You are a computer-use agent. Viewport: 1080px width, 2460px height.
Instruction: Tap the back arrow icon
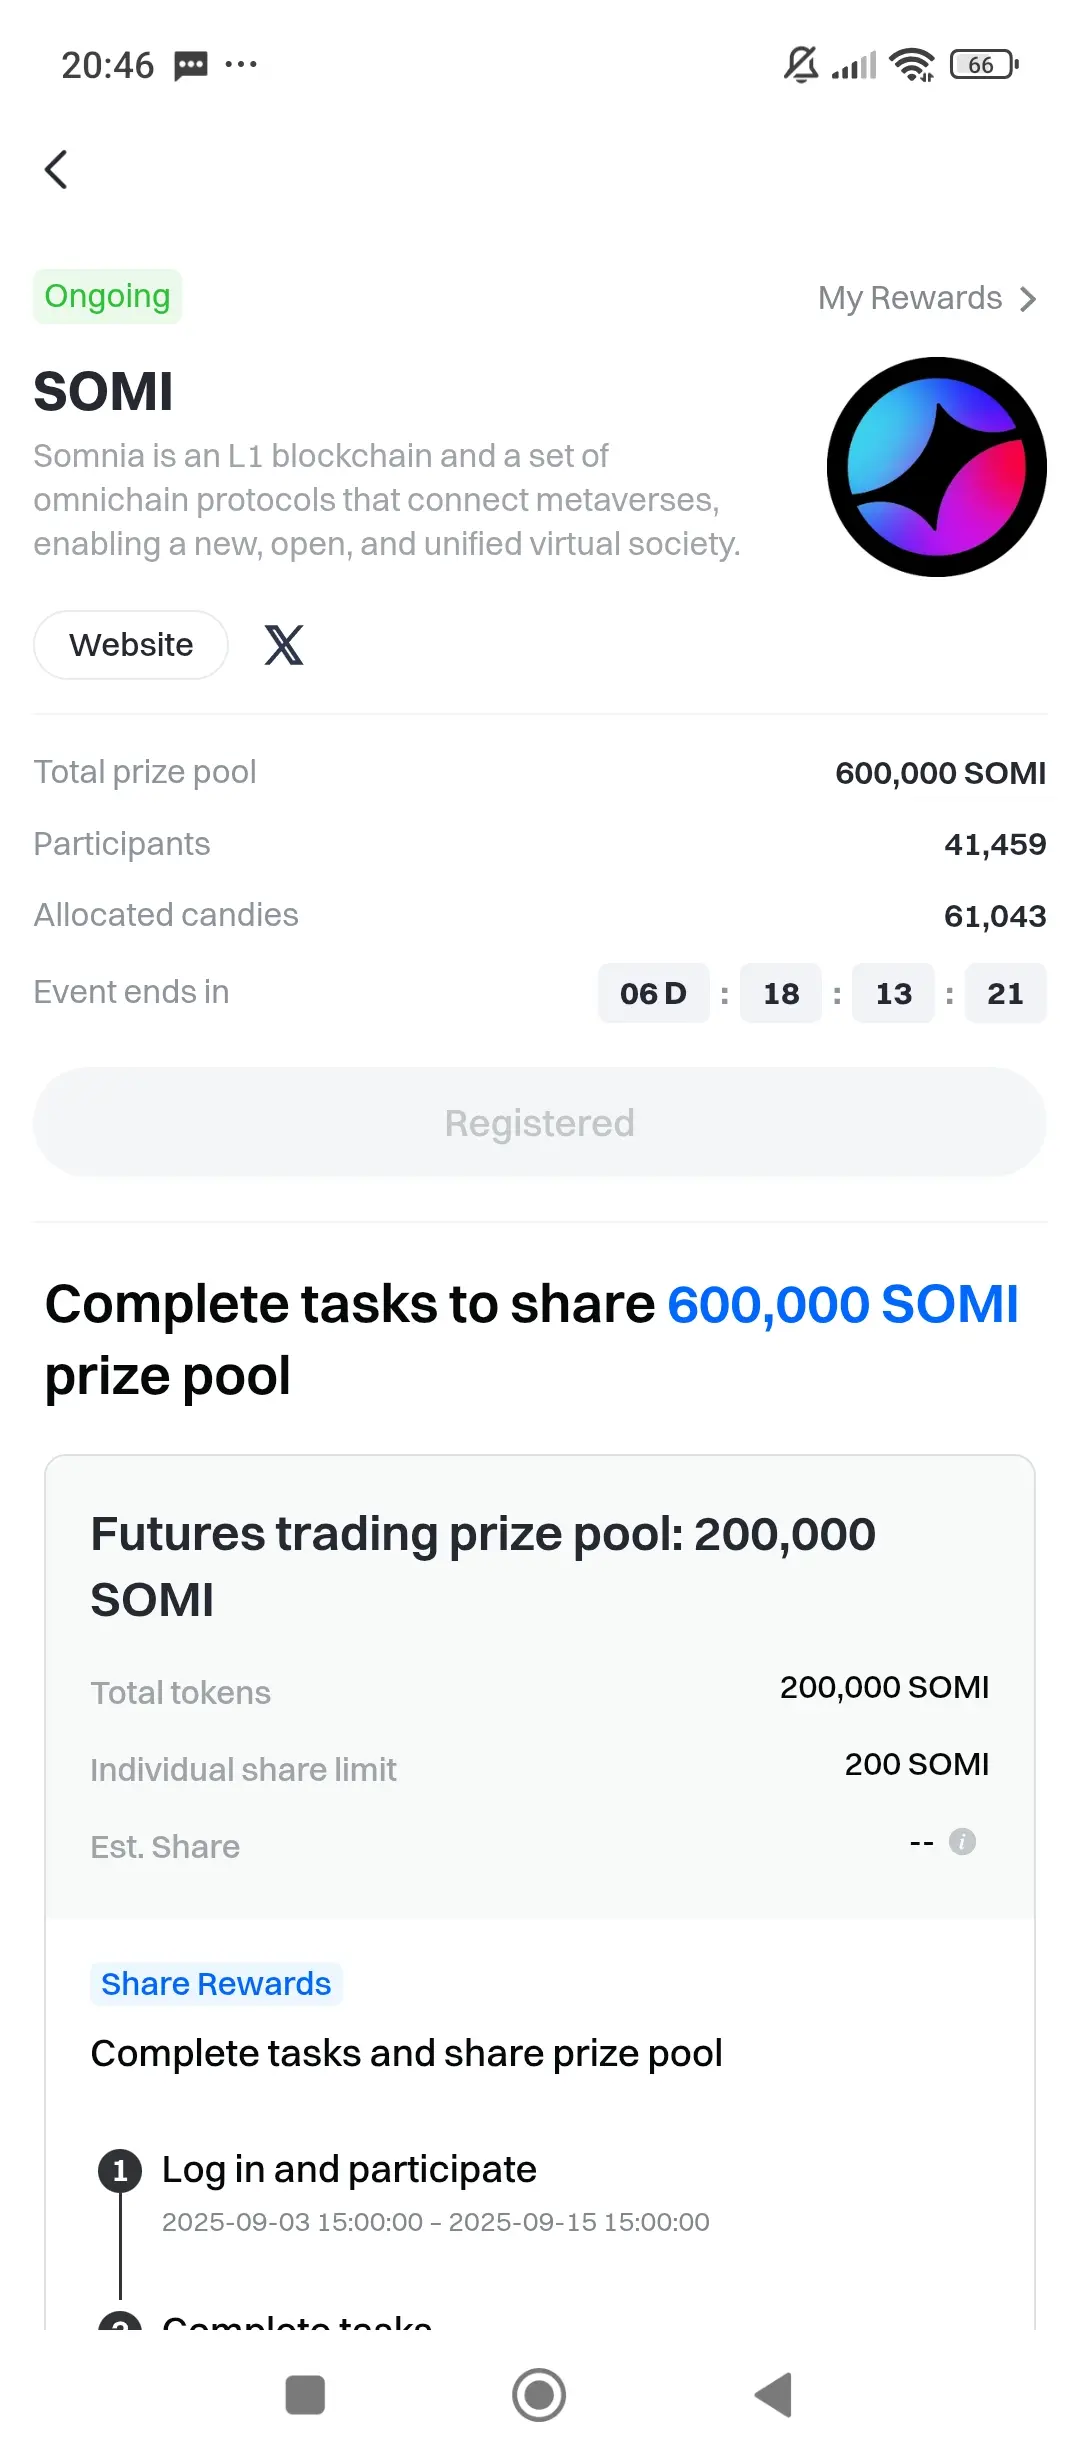click(57, 169)
